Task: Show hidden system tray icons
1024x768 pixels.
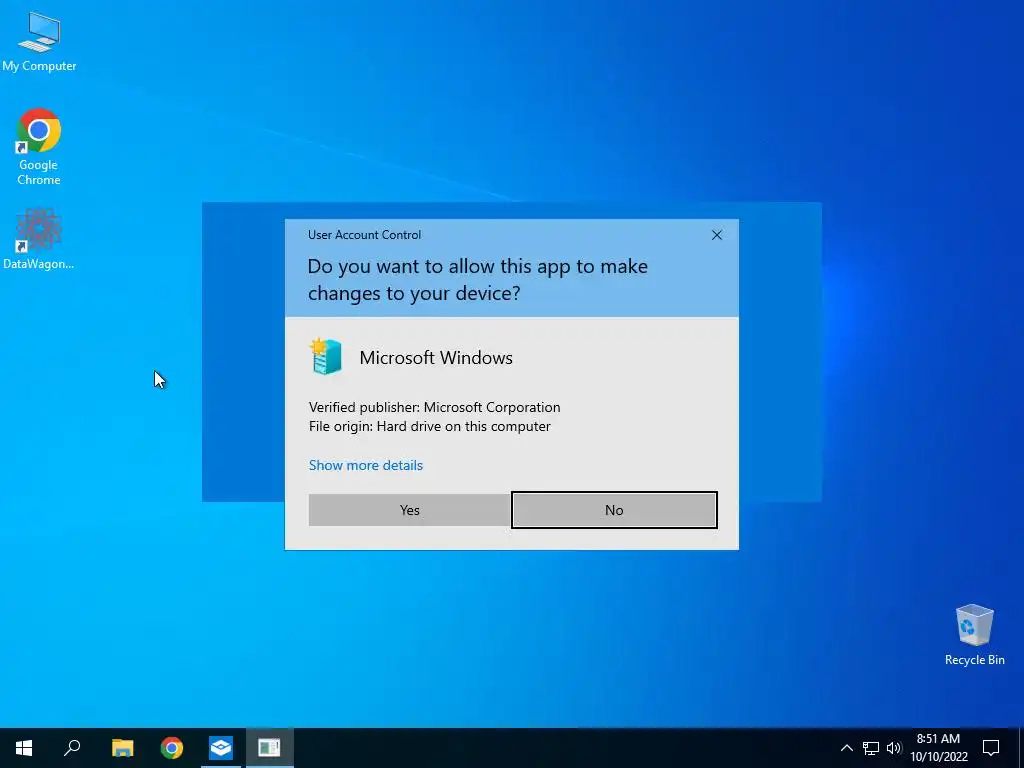Action: 846,748
